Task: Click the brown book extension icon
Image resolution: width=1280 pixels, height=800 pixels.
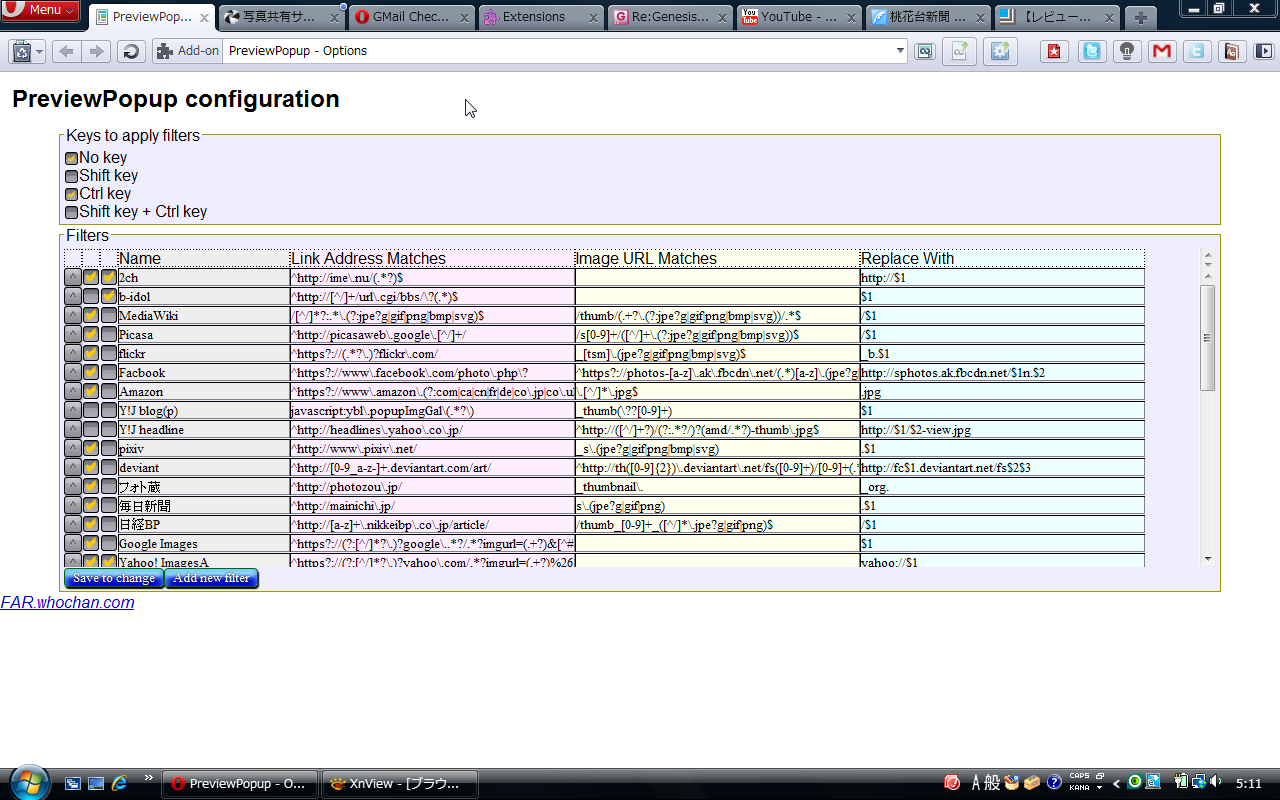Action: click(1231, 52)
